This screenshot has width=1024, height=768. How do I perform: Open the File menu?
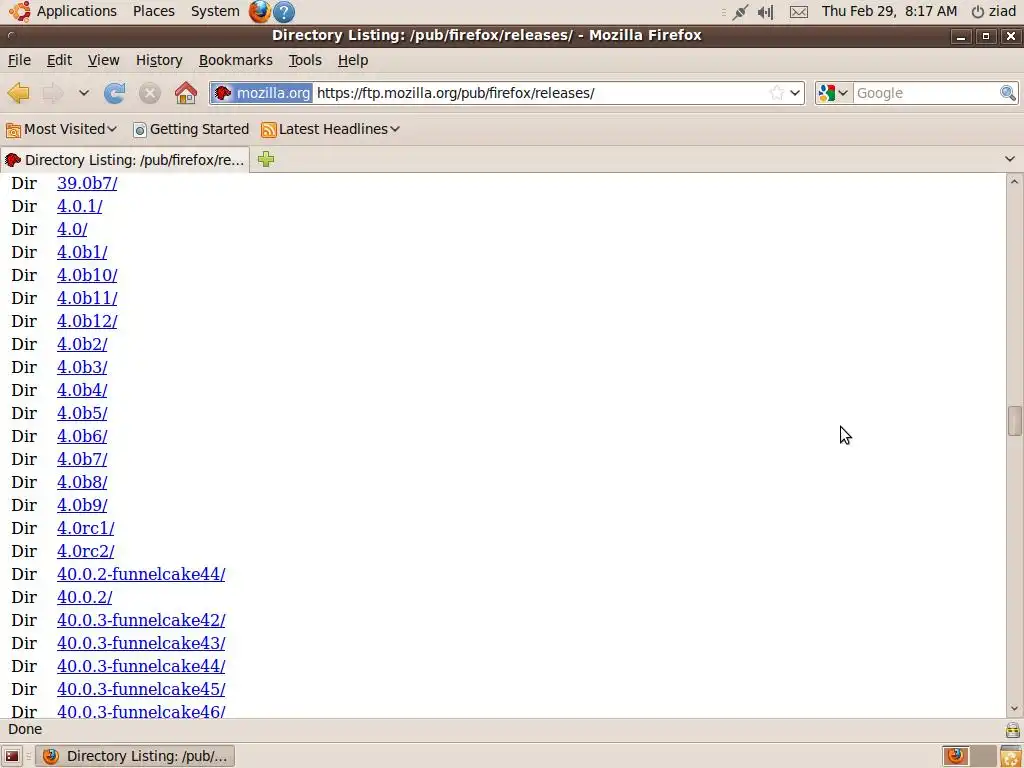coord(19,60)
